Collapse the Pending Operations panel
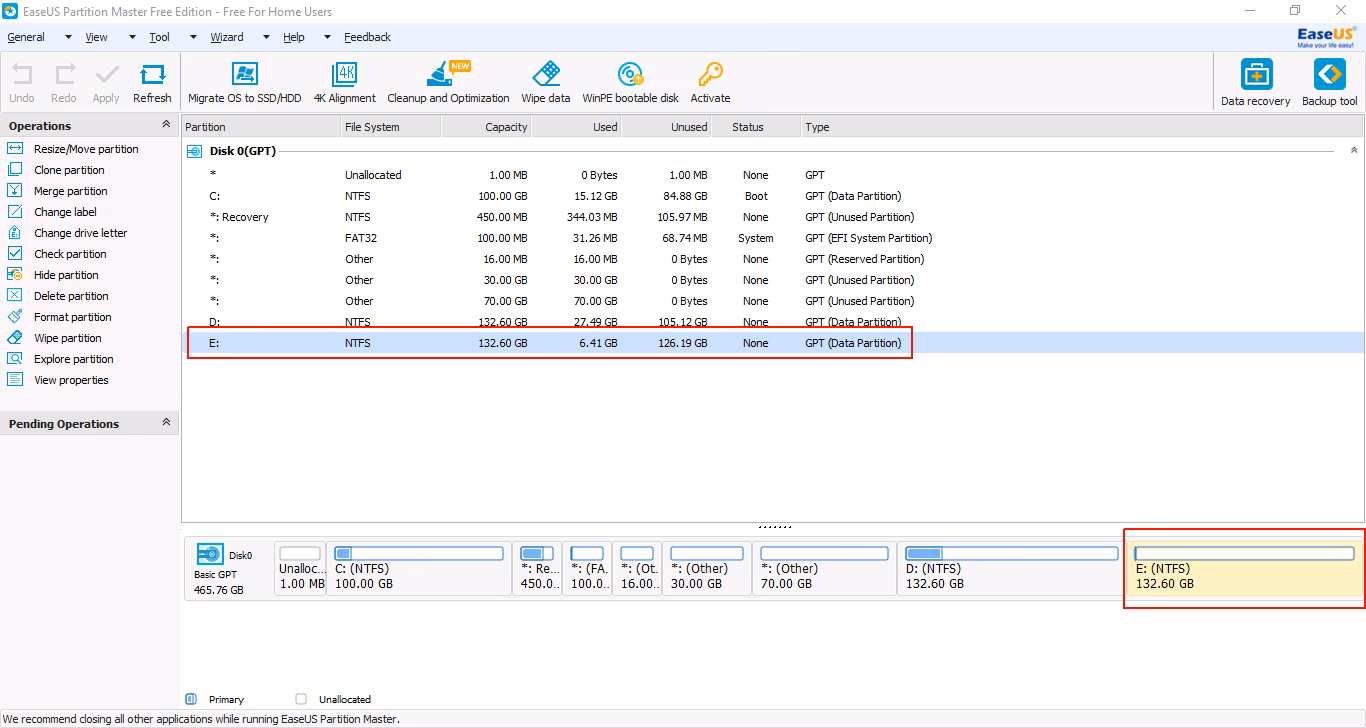 tap(166, 423)
